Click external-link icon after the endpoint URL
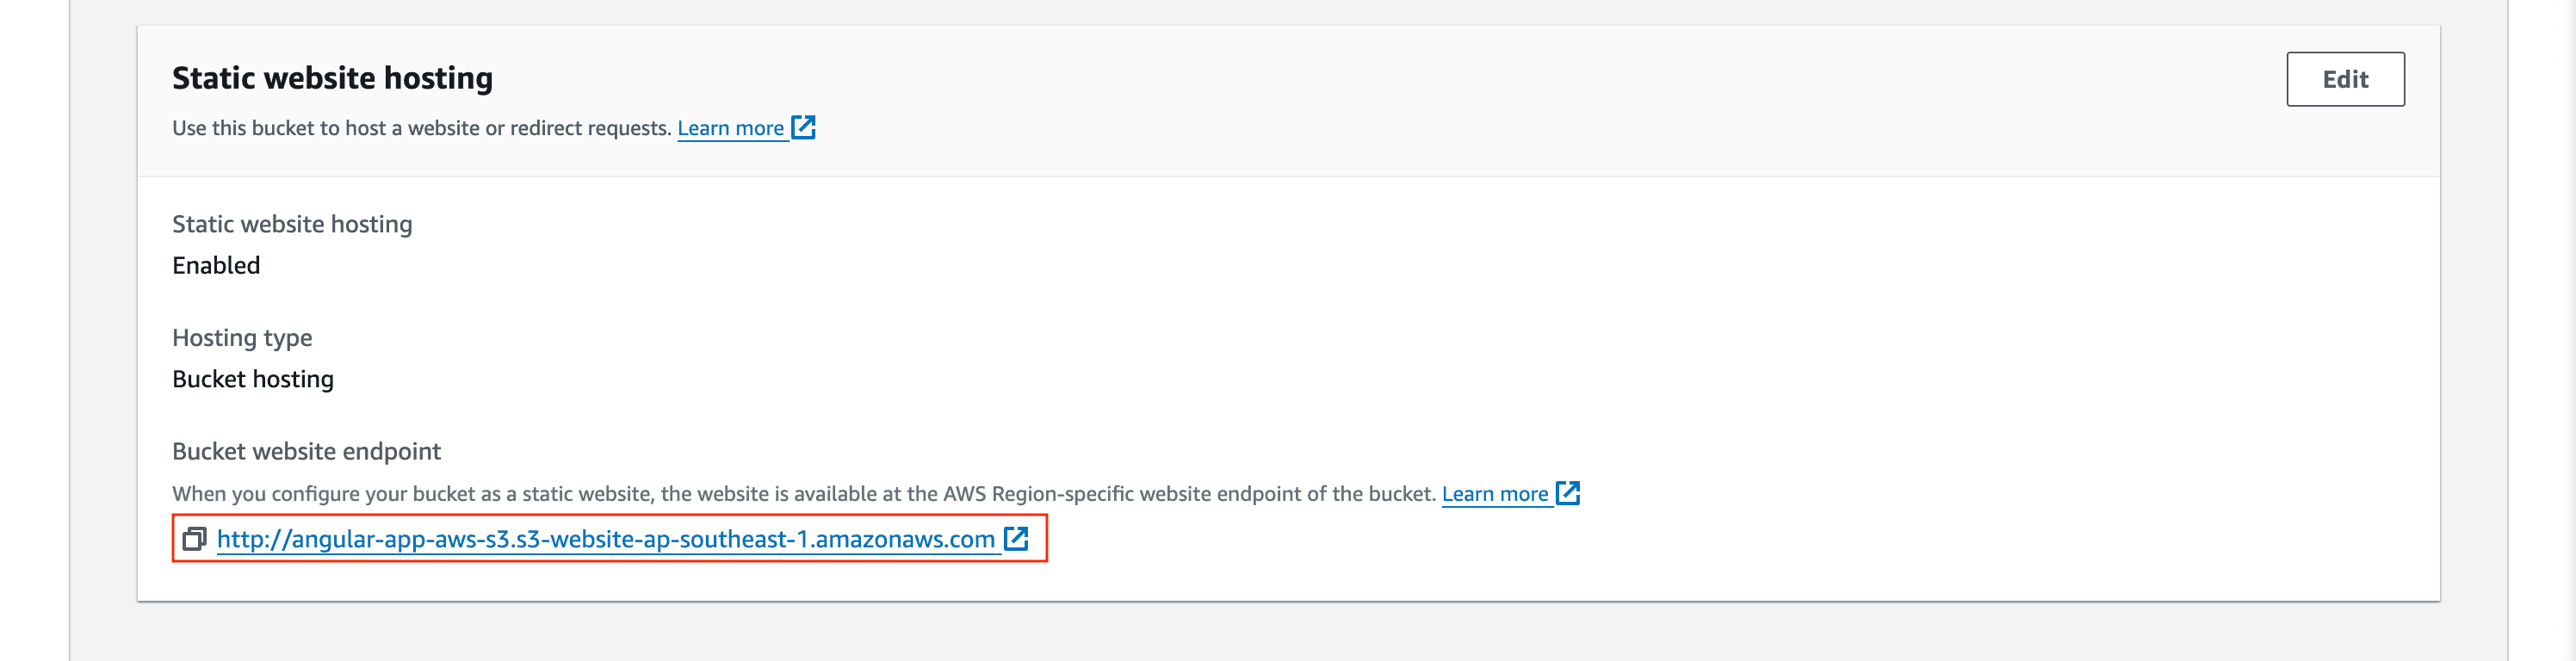This screenshot has height=661, width=2576. click(x=1016, y=538)
